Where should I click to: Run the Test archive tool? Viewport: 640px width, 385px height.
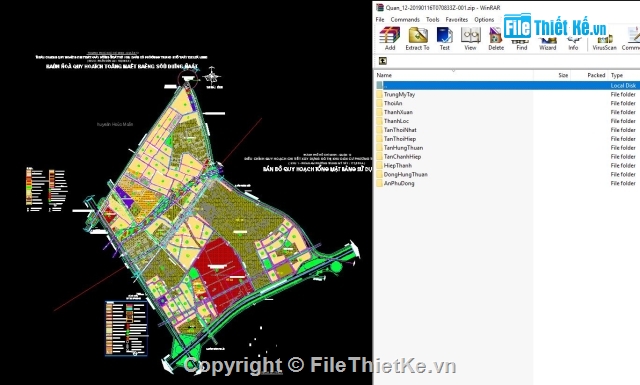444,38
